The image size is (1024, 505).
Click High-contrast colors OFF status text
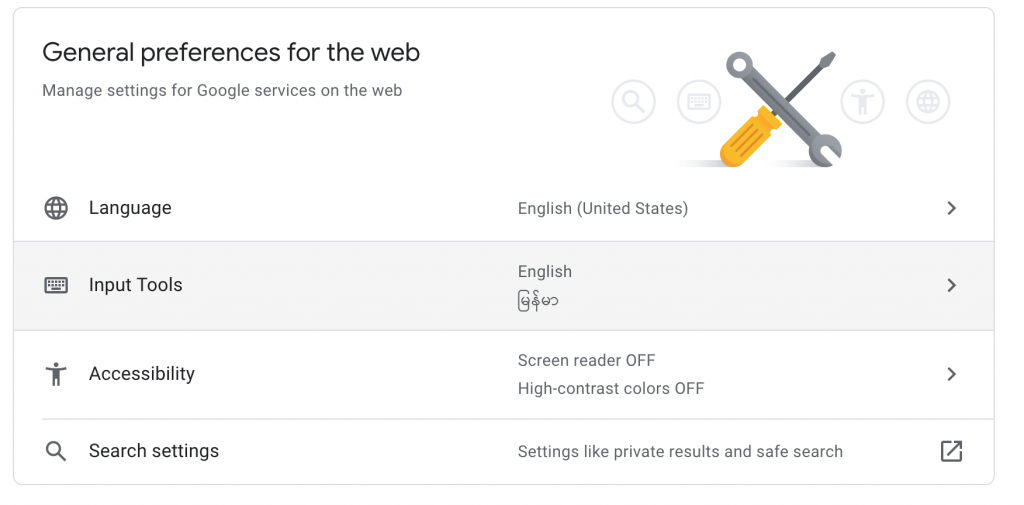point(611,389)
